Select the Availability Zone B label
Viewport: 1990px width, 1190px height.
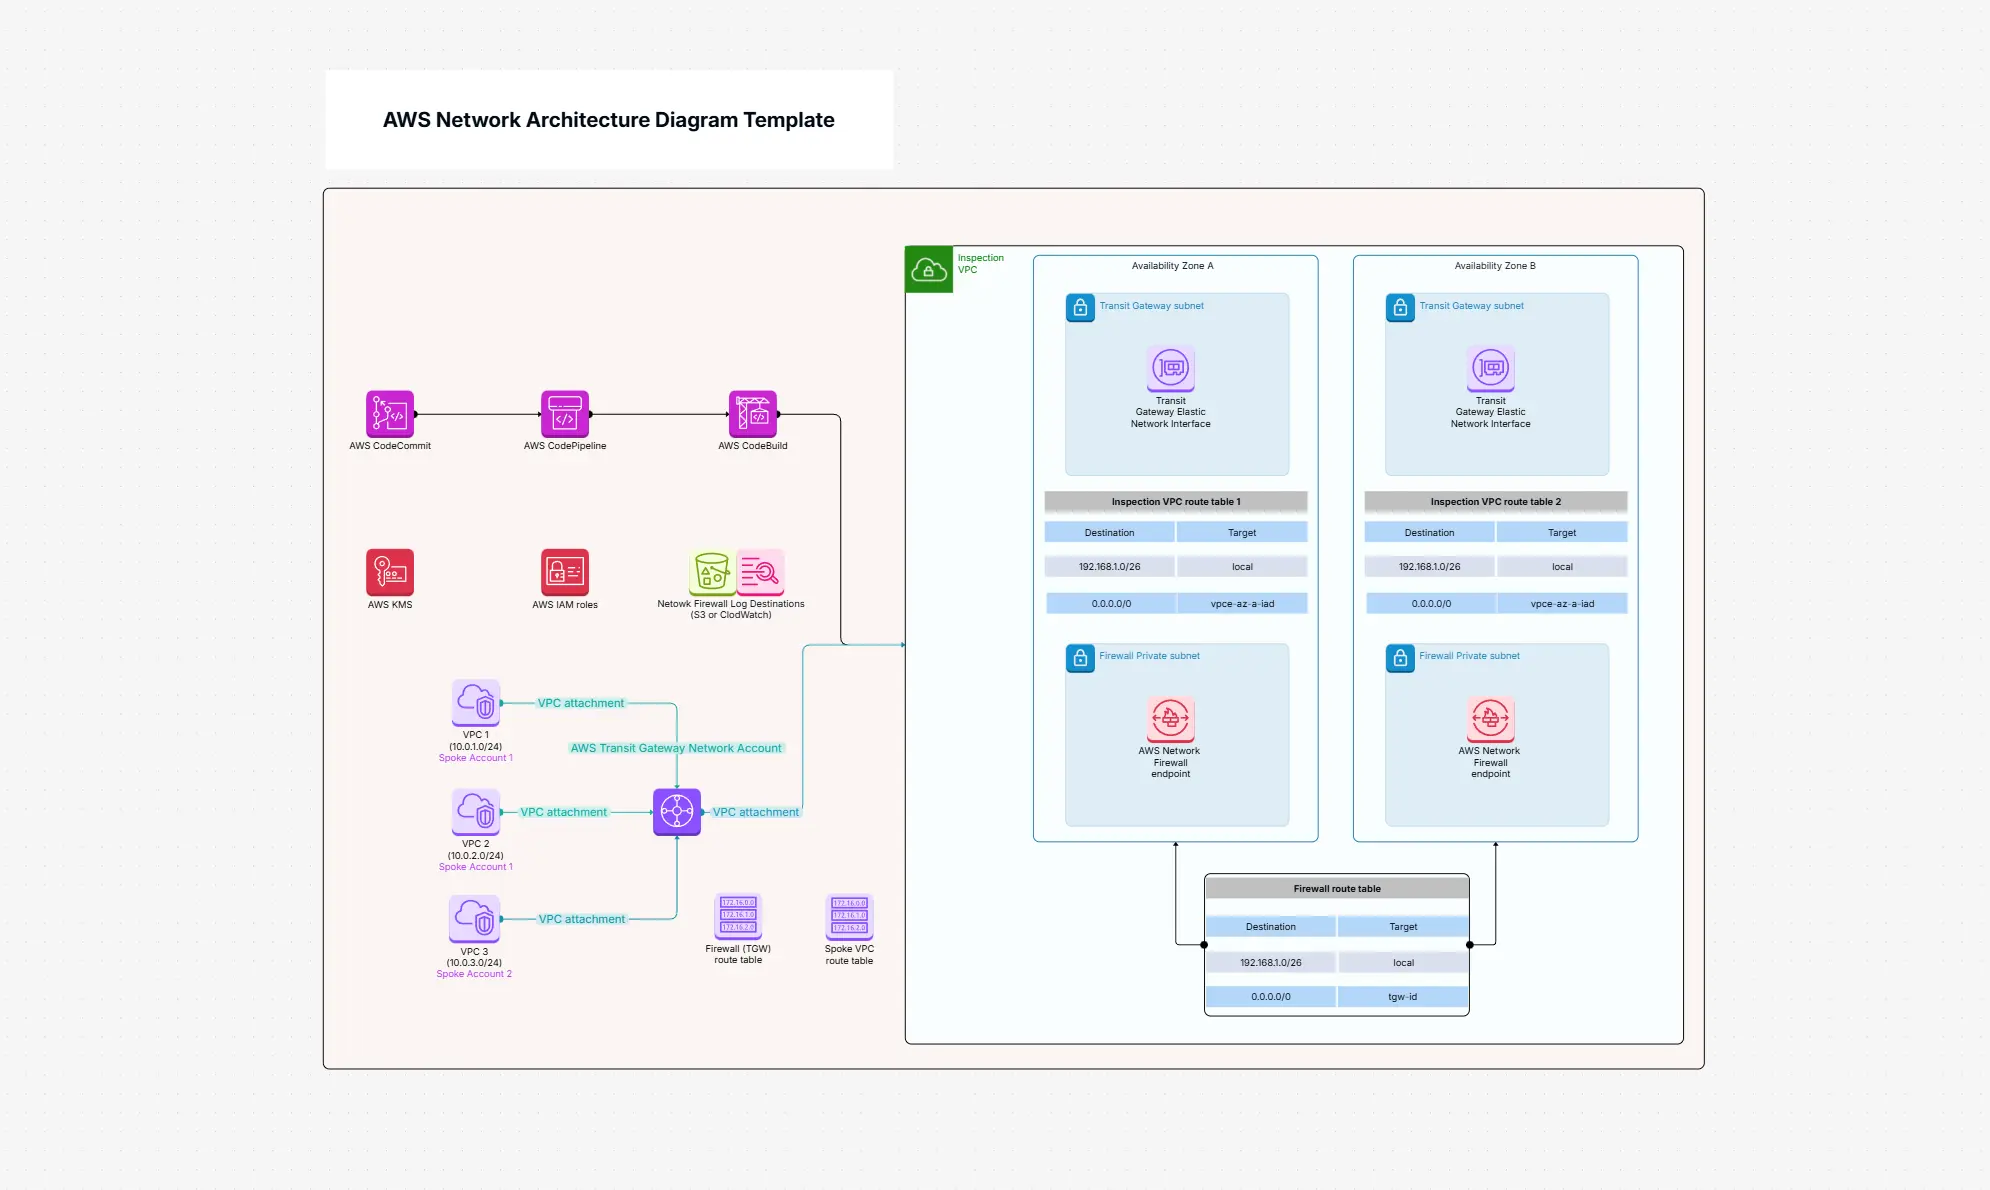click(1495, 266)
